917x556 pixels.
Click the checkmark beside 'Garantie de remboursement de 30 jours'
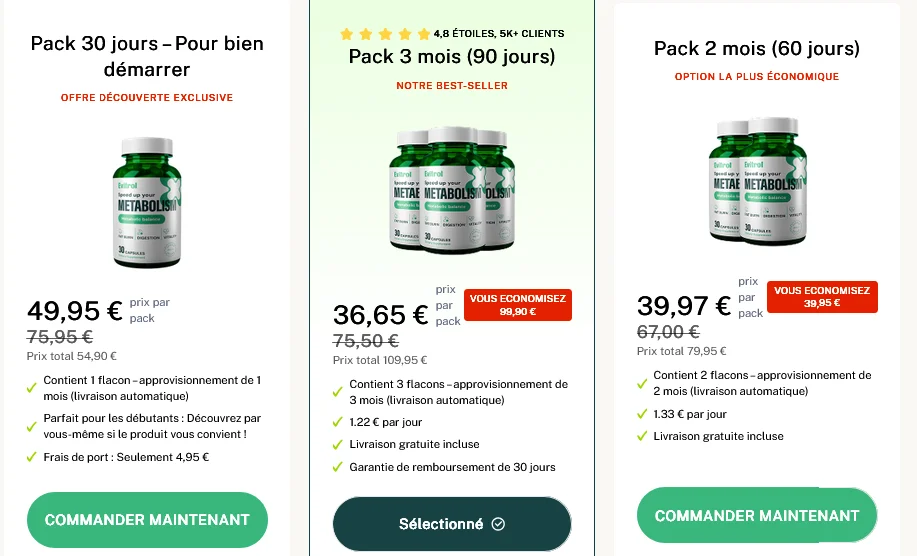(x=337, y=467)
